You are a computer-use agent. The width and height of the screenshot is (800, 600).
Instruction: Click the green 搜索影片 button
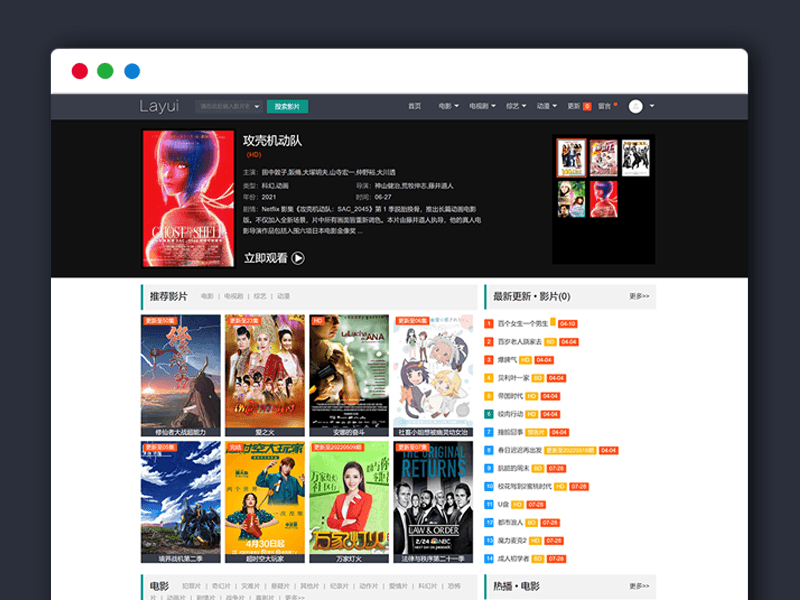click(x=287, y=107)
